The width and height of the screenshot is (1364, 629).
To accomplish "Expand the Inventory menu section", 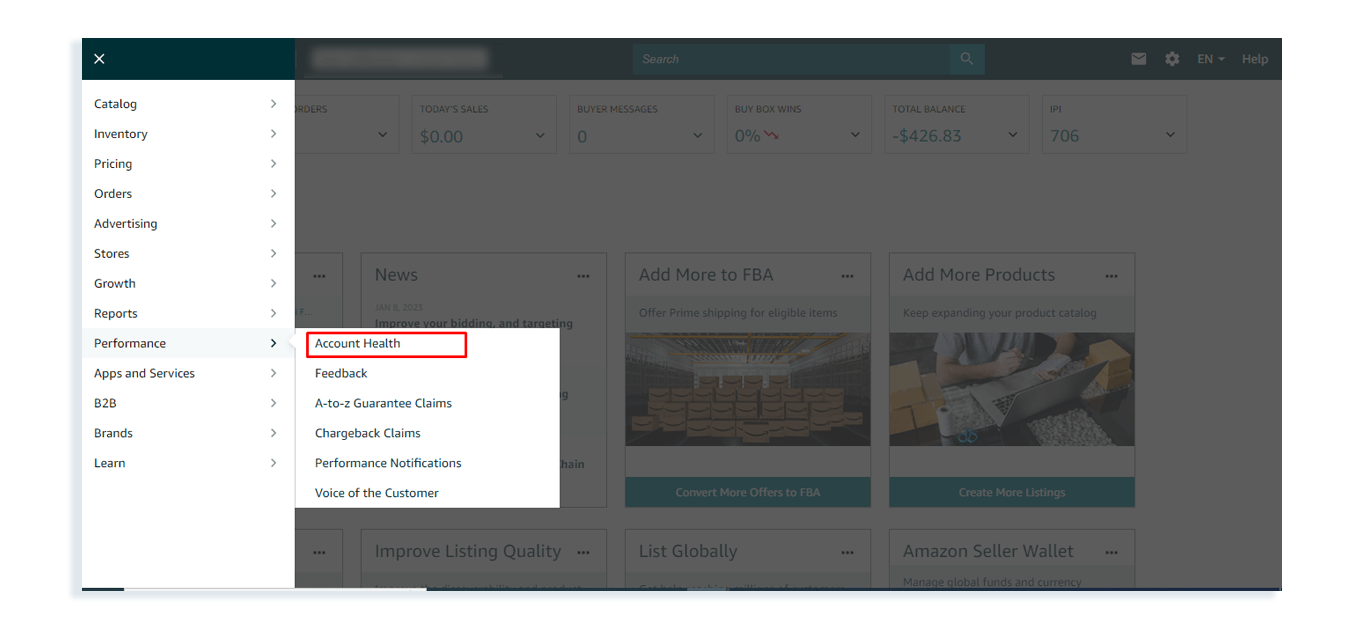I will click(120, 133).
